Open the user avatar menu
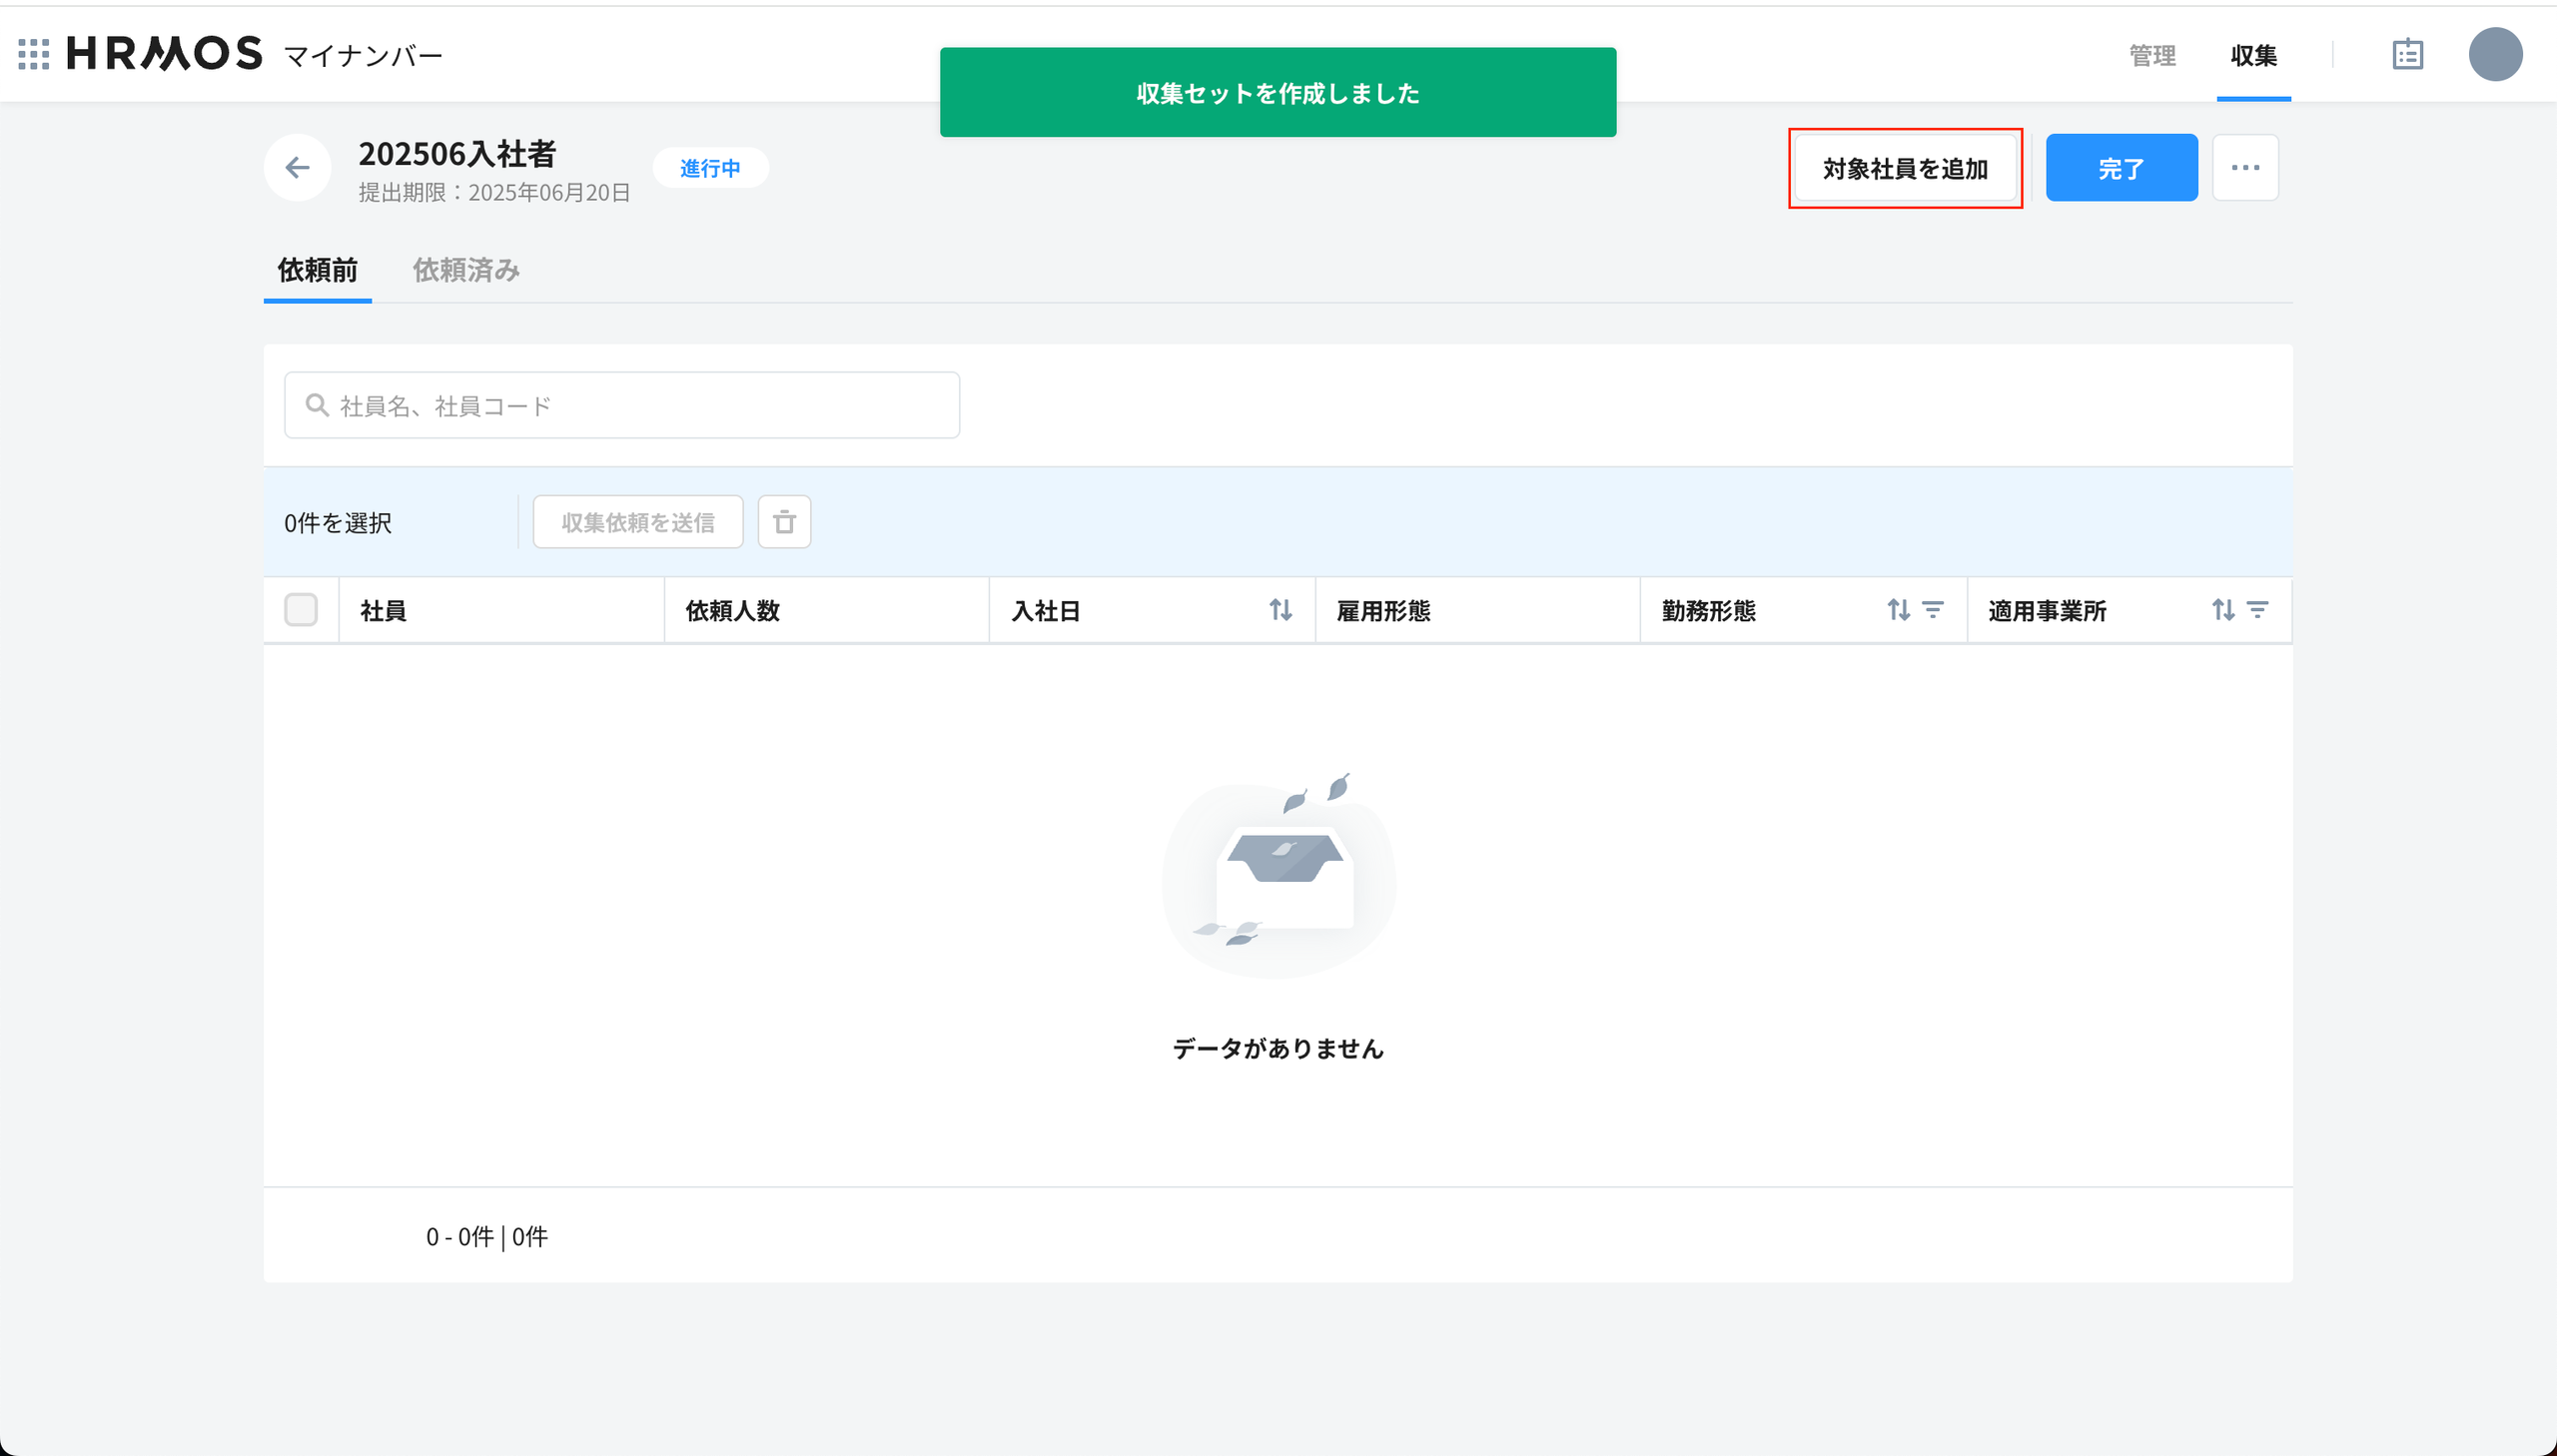Image resolution: width=2557 pixels, height=1456 pixels. 2495,54
